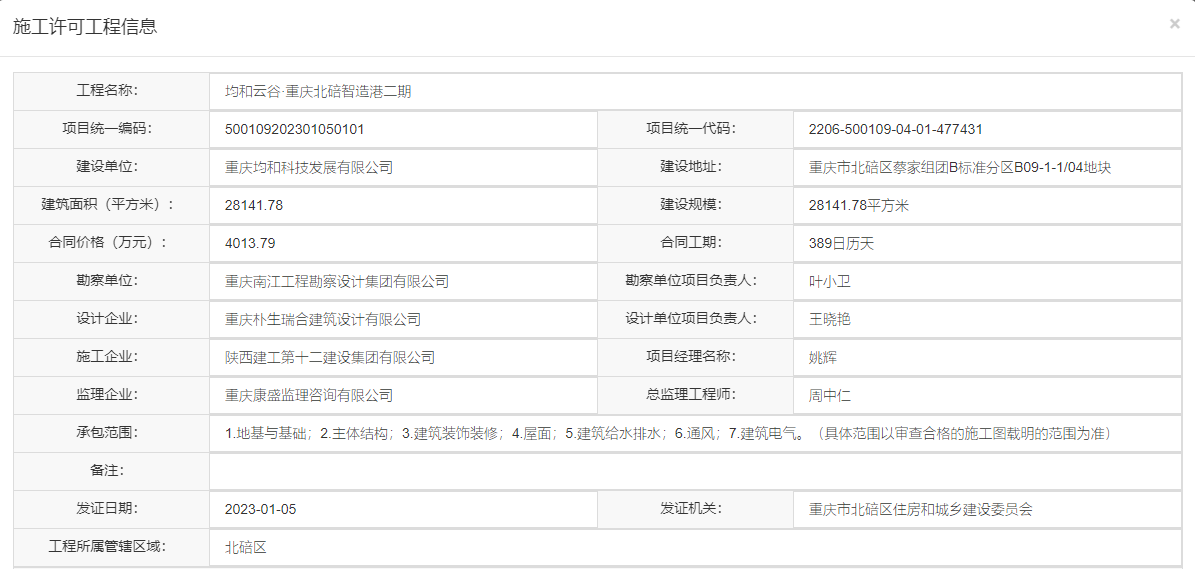Click the 合同工期 label
This screenshot has width=1195, height=569.
[690, 243]
